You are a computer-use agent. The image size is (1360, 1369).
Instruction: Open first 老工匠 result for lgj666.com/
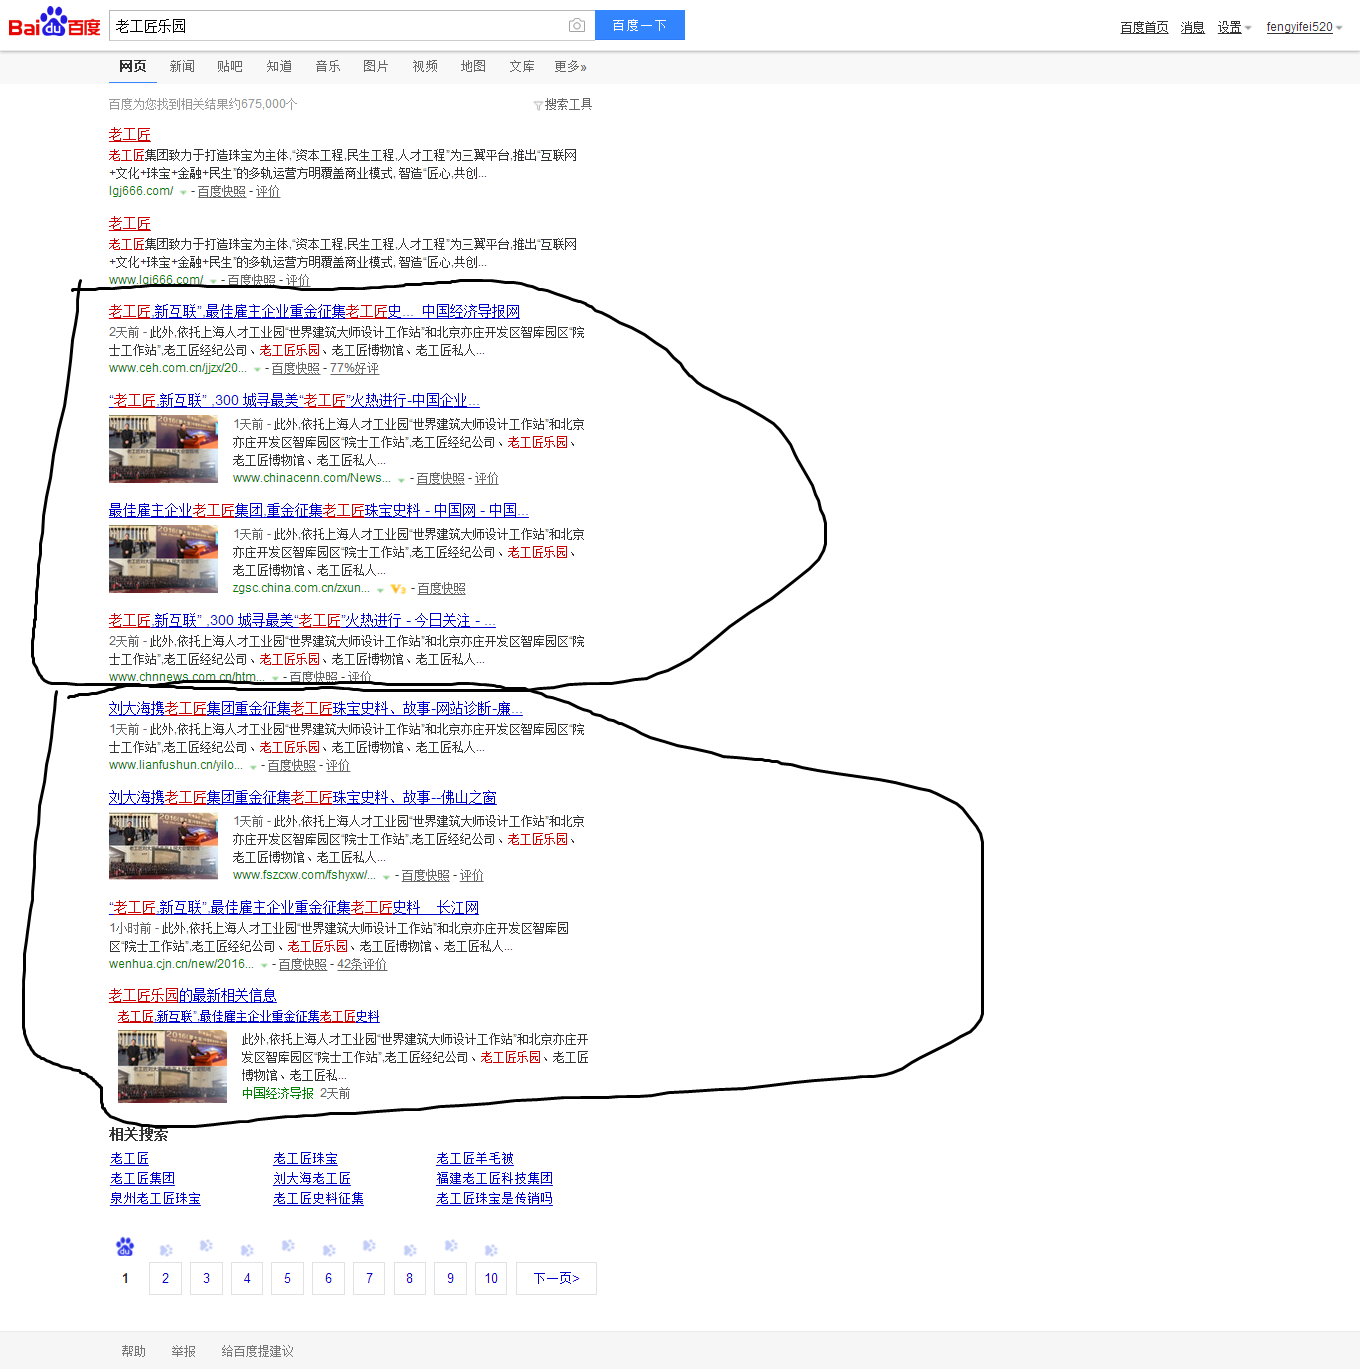[130, 134]
